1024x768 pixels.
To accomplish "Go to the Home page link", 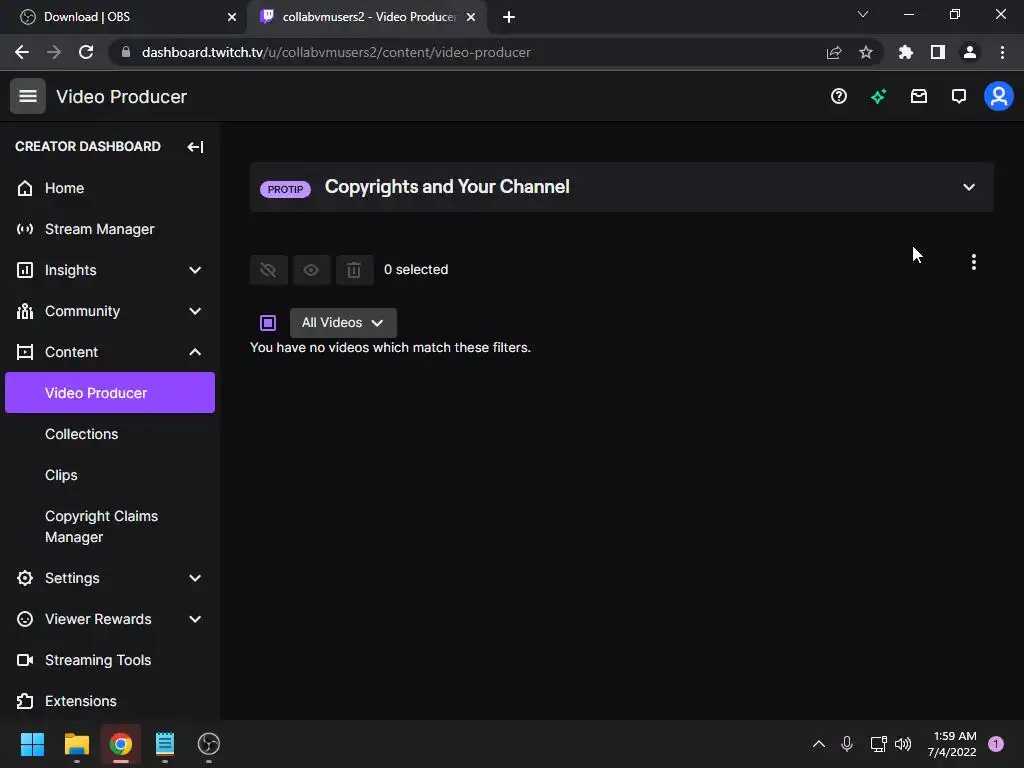I will pos(64,188).
